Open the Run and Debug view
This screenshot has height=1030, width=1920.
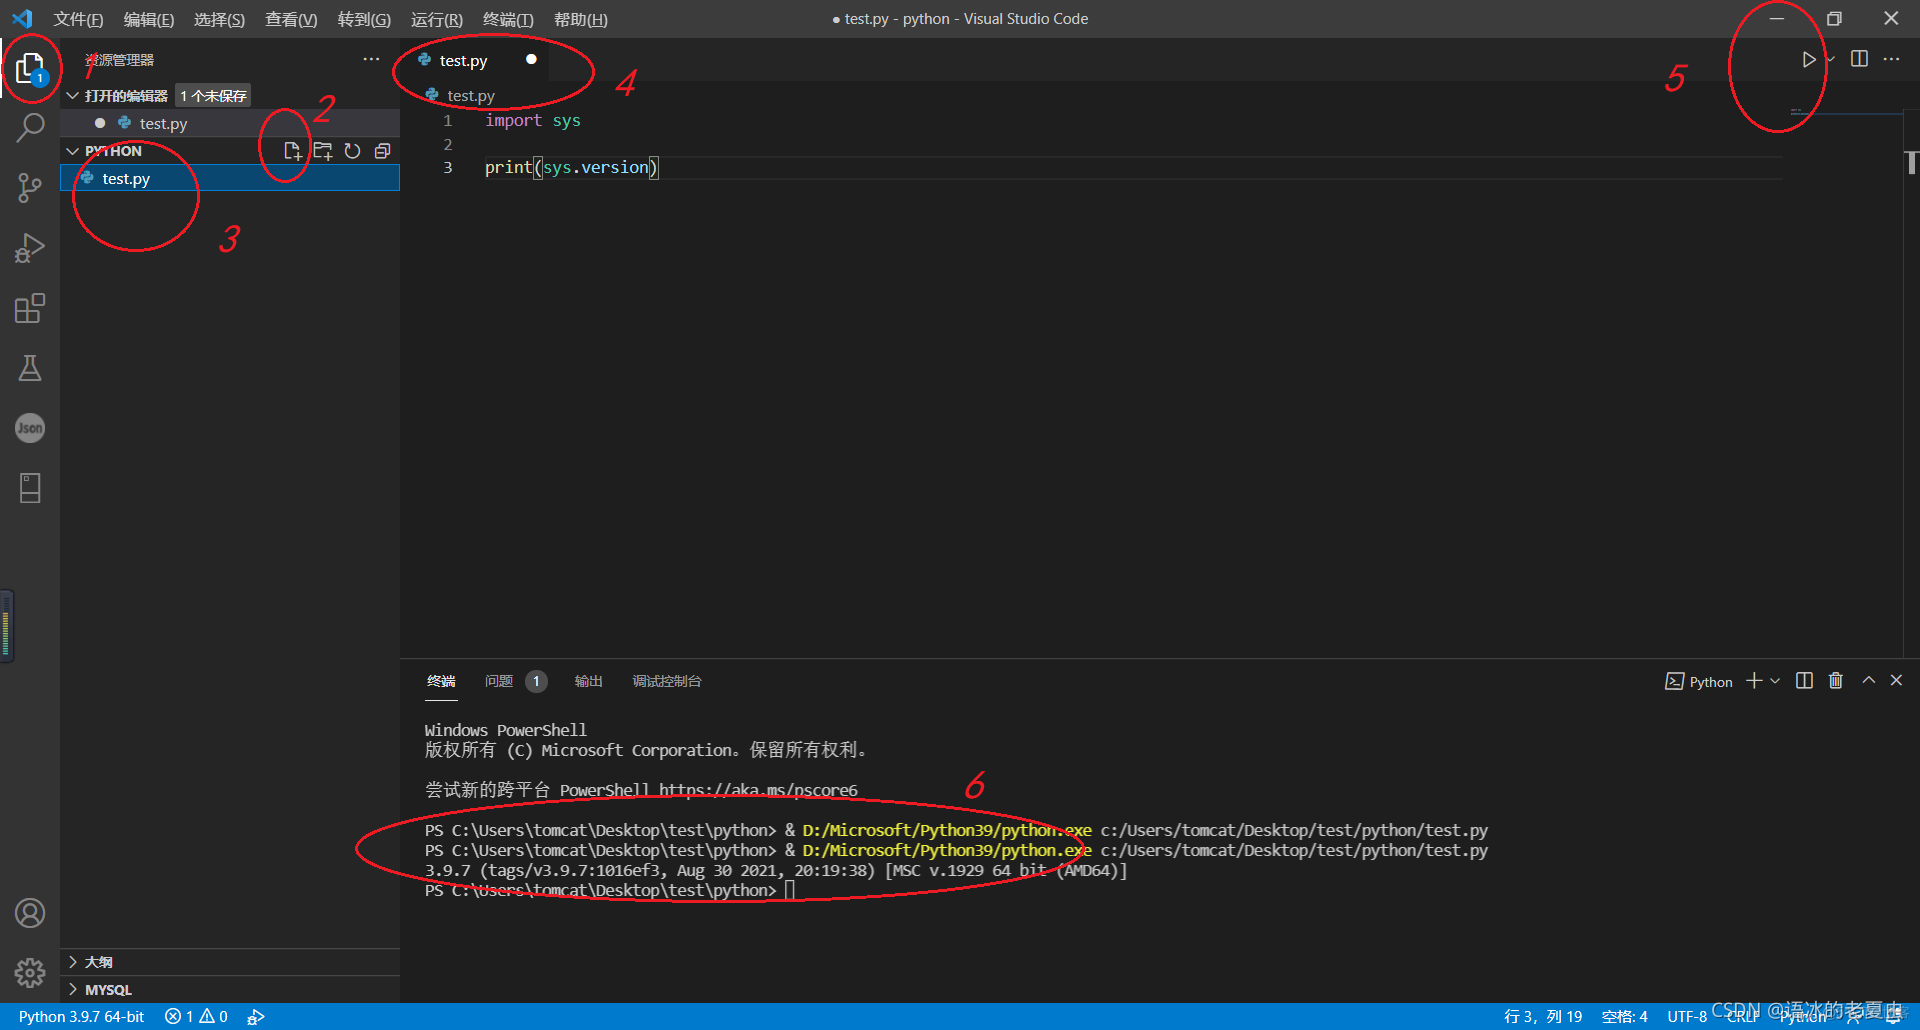click(30, 248)
